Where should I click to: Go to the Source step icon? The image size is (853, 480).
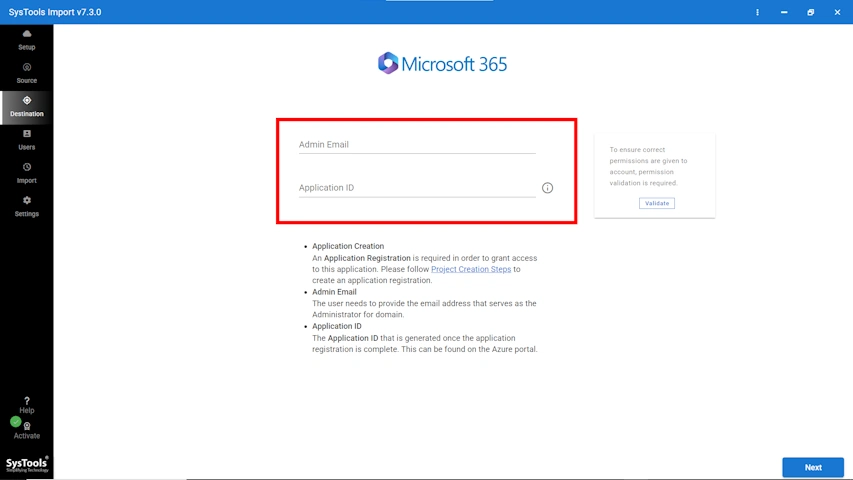[x=27, y=67]
